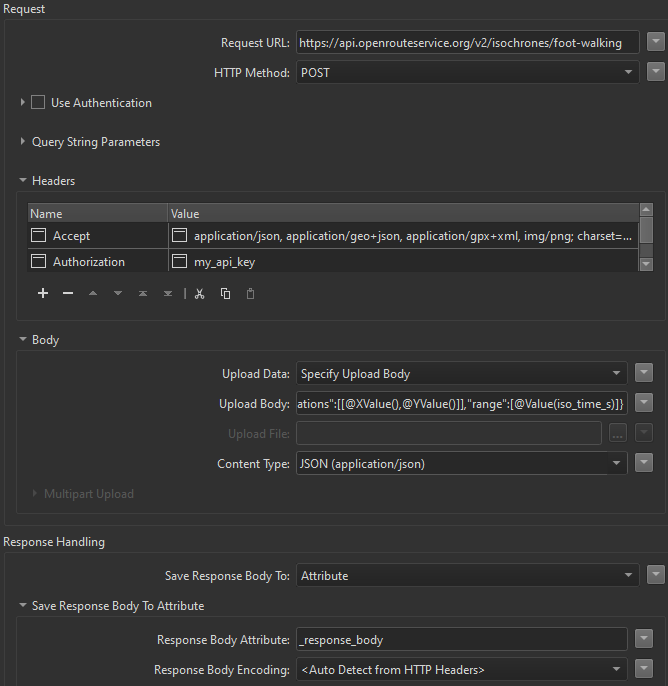668x686 pixels.
Task: Open the Upload Data dropdown
Action: 462,373
